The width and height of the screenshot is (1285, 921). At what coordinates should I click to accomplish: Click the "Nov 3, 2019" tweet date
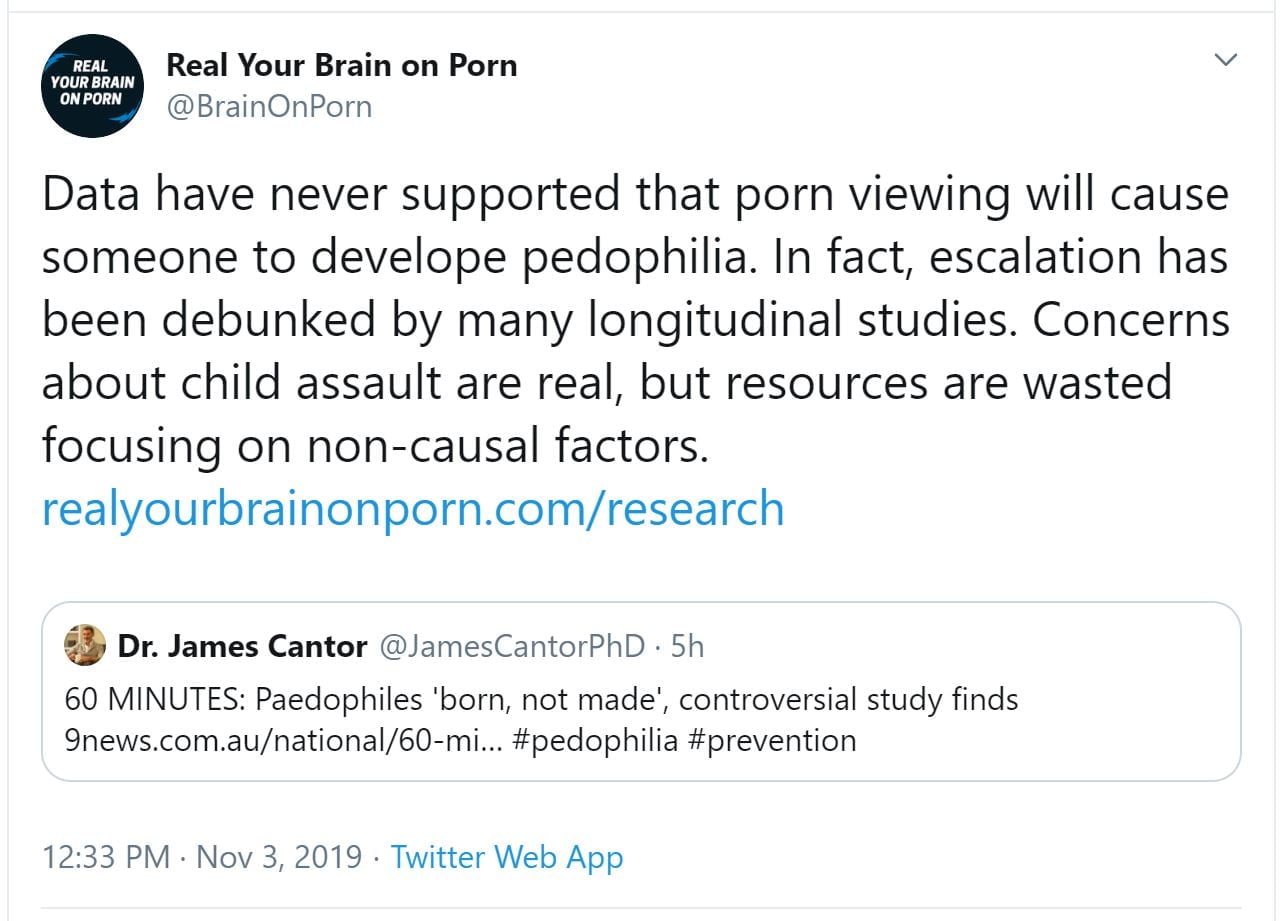pos(279,858)
